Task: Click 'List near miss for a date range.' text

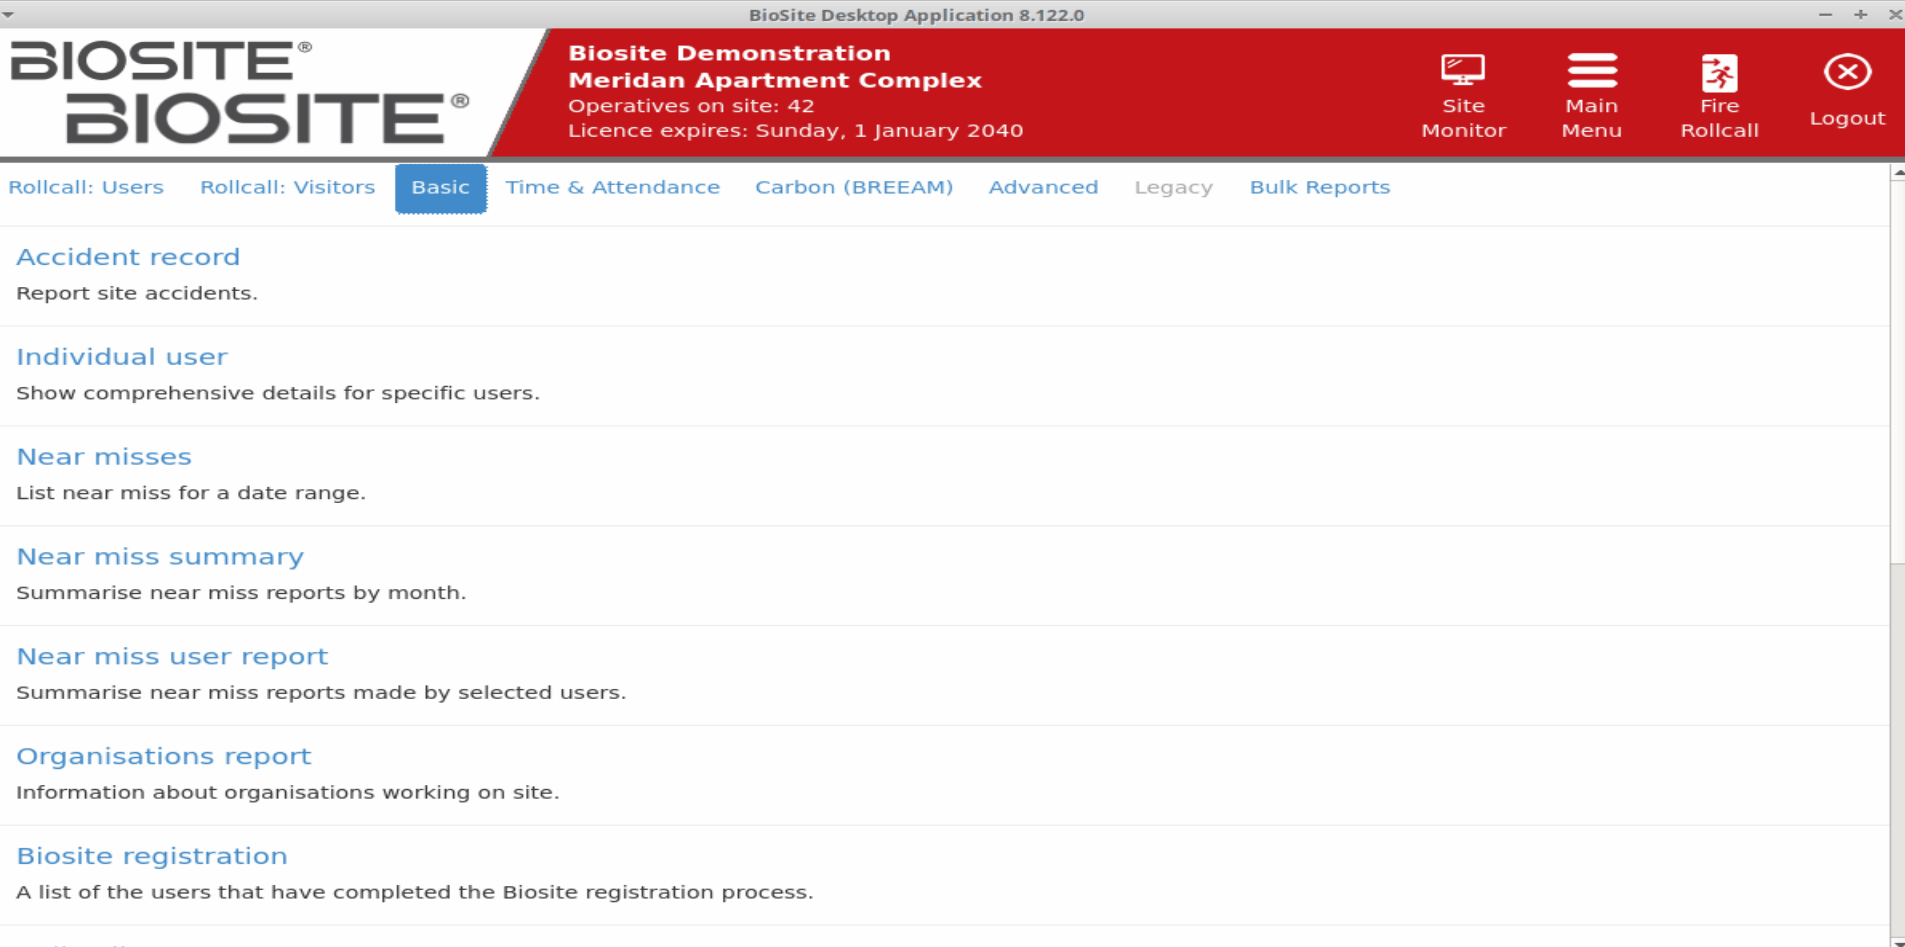Action: (x=191, y=493)
